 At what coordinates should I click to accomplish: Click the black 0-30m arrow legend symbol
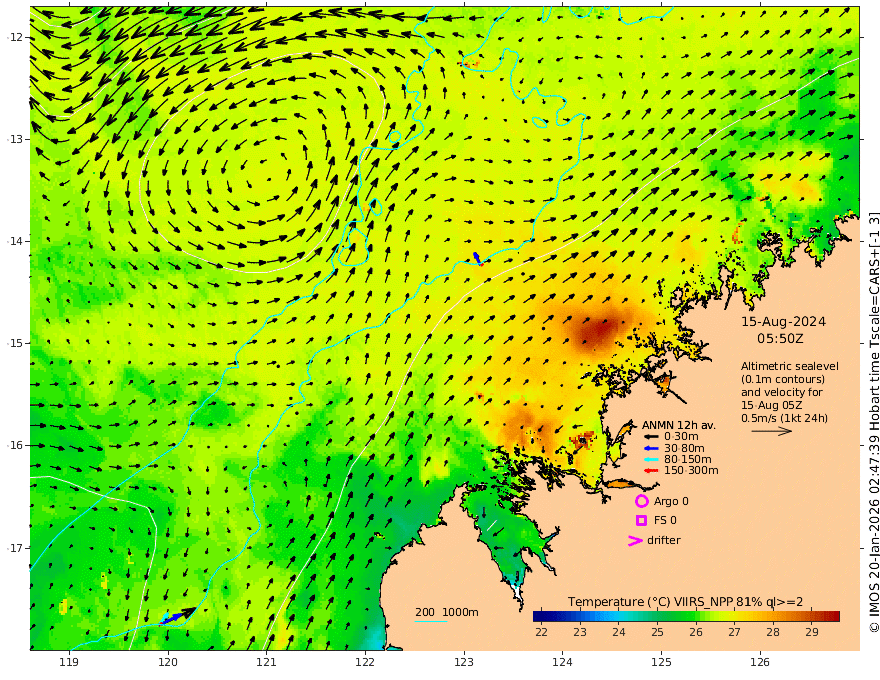coord(650,436)
